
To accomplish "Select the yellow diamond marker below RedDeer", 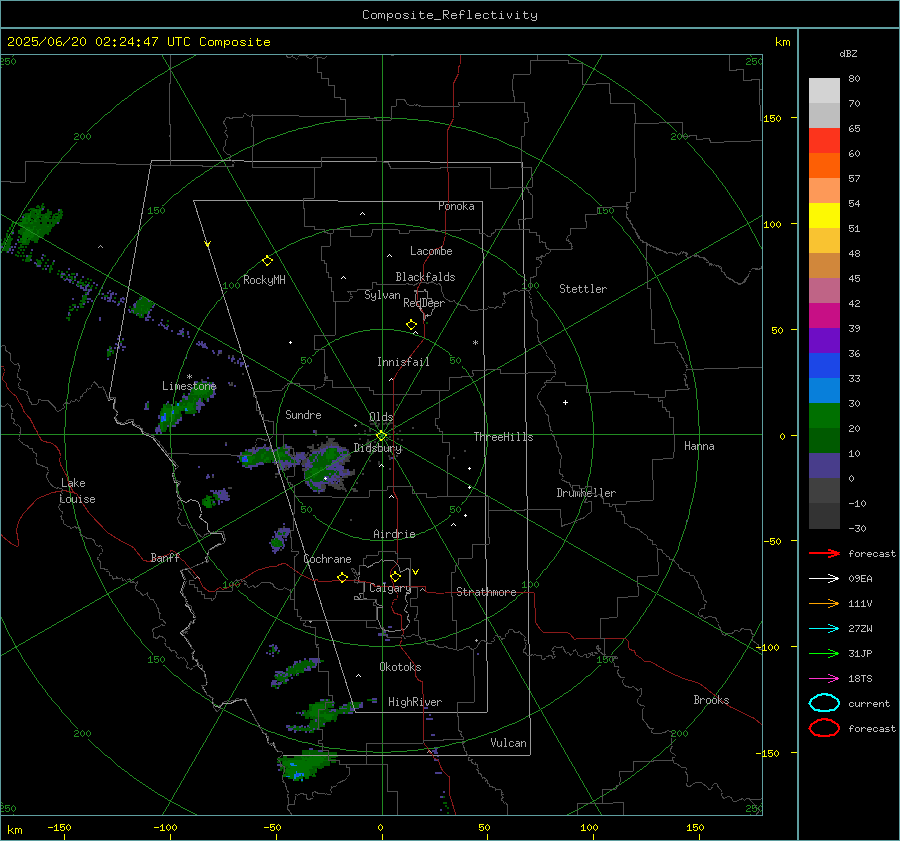I will [x=411, y=325].
